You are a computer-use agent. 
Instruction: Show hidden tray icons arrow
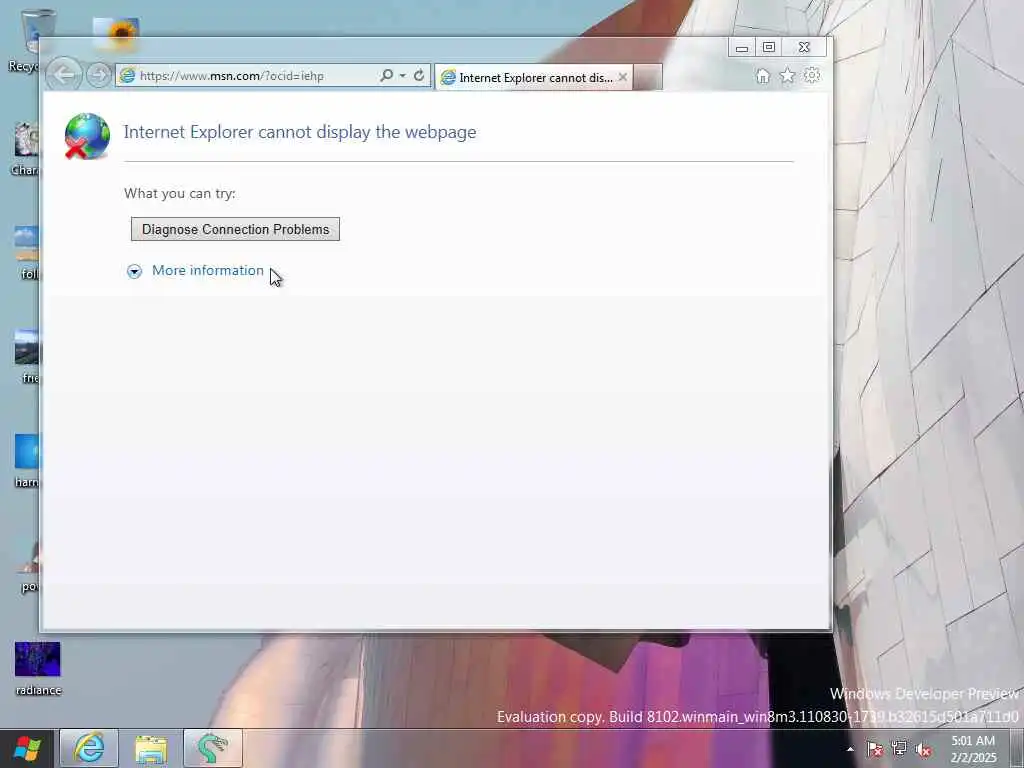(850, 749)
